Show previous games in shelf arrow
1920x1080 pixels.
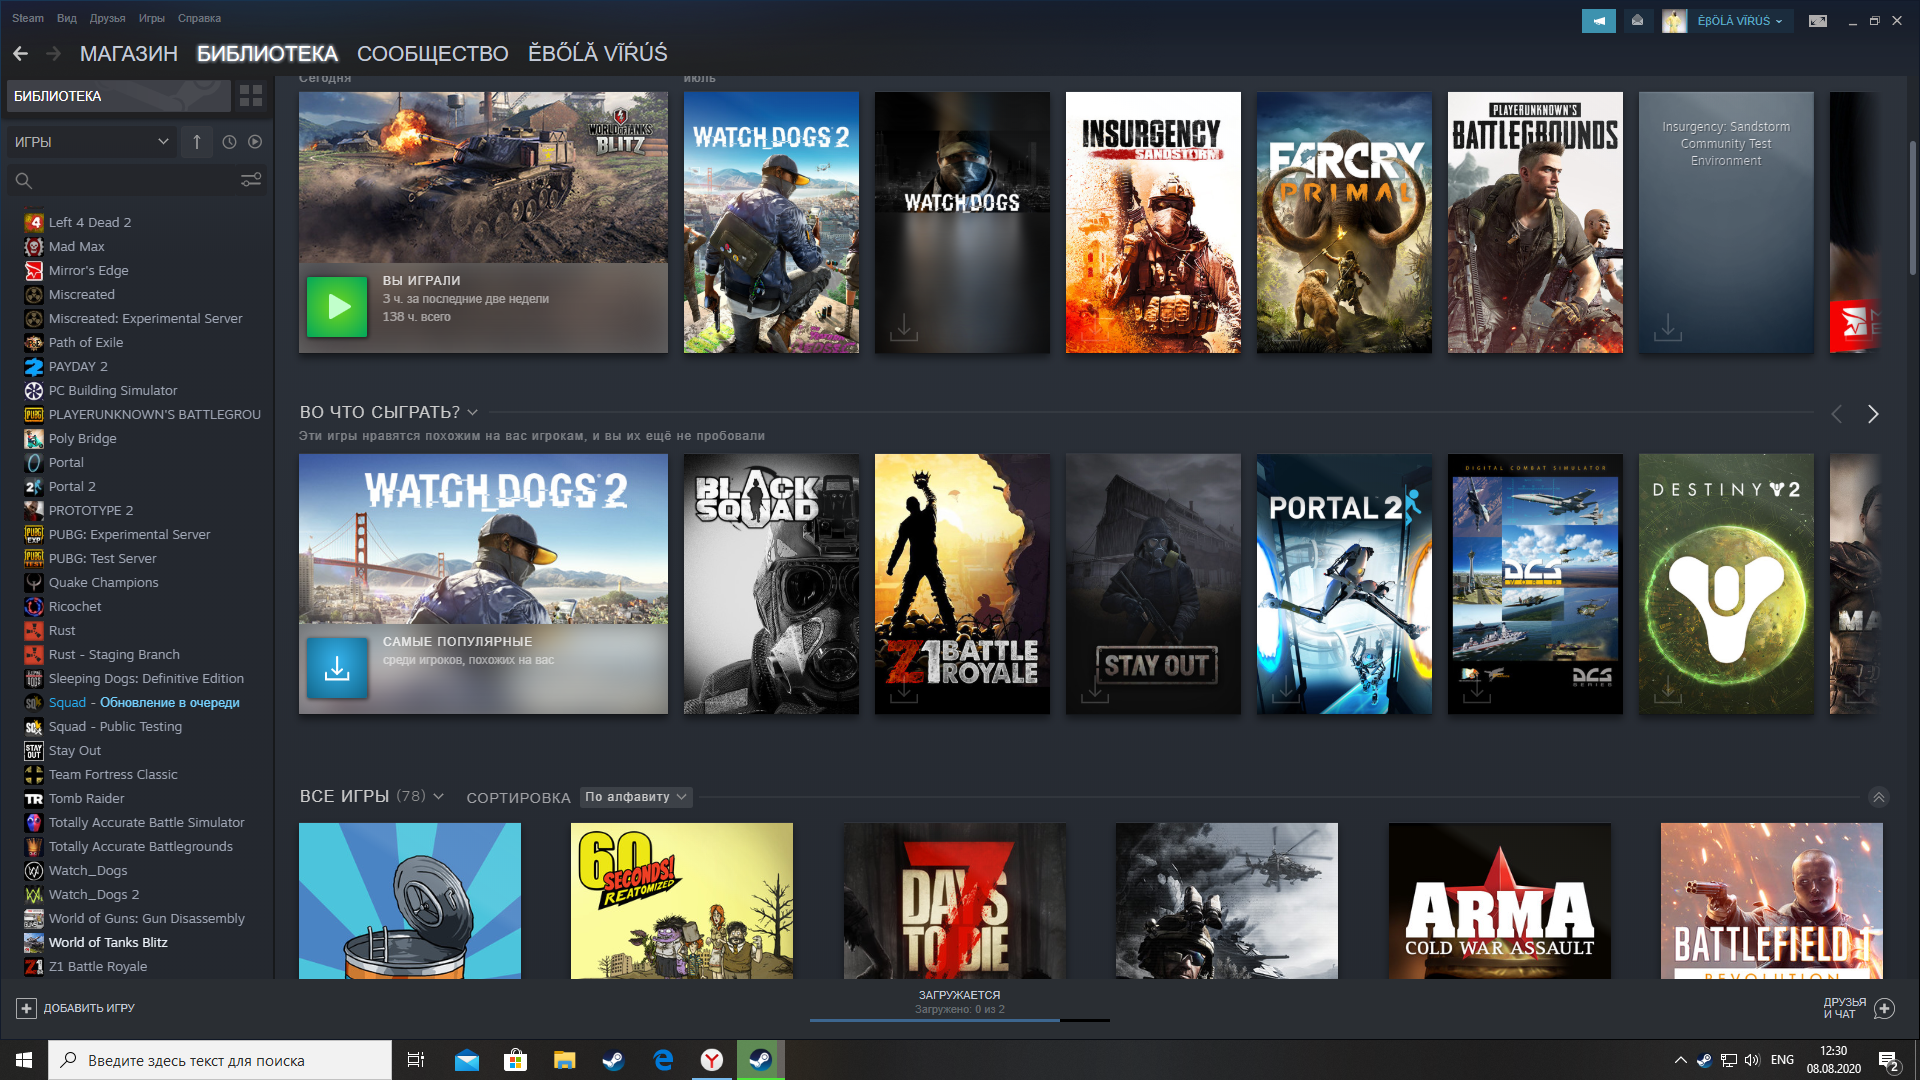click(x=1836, y=414)
